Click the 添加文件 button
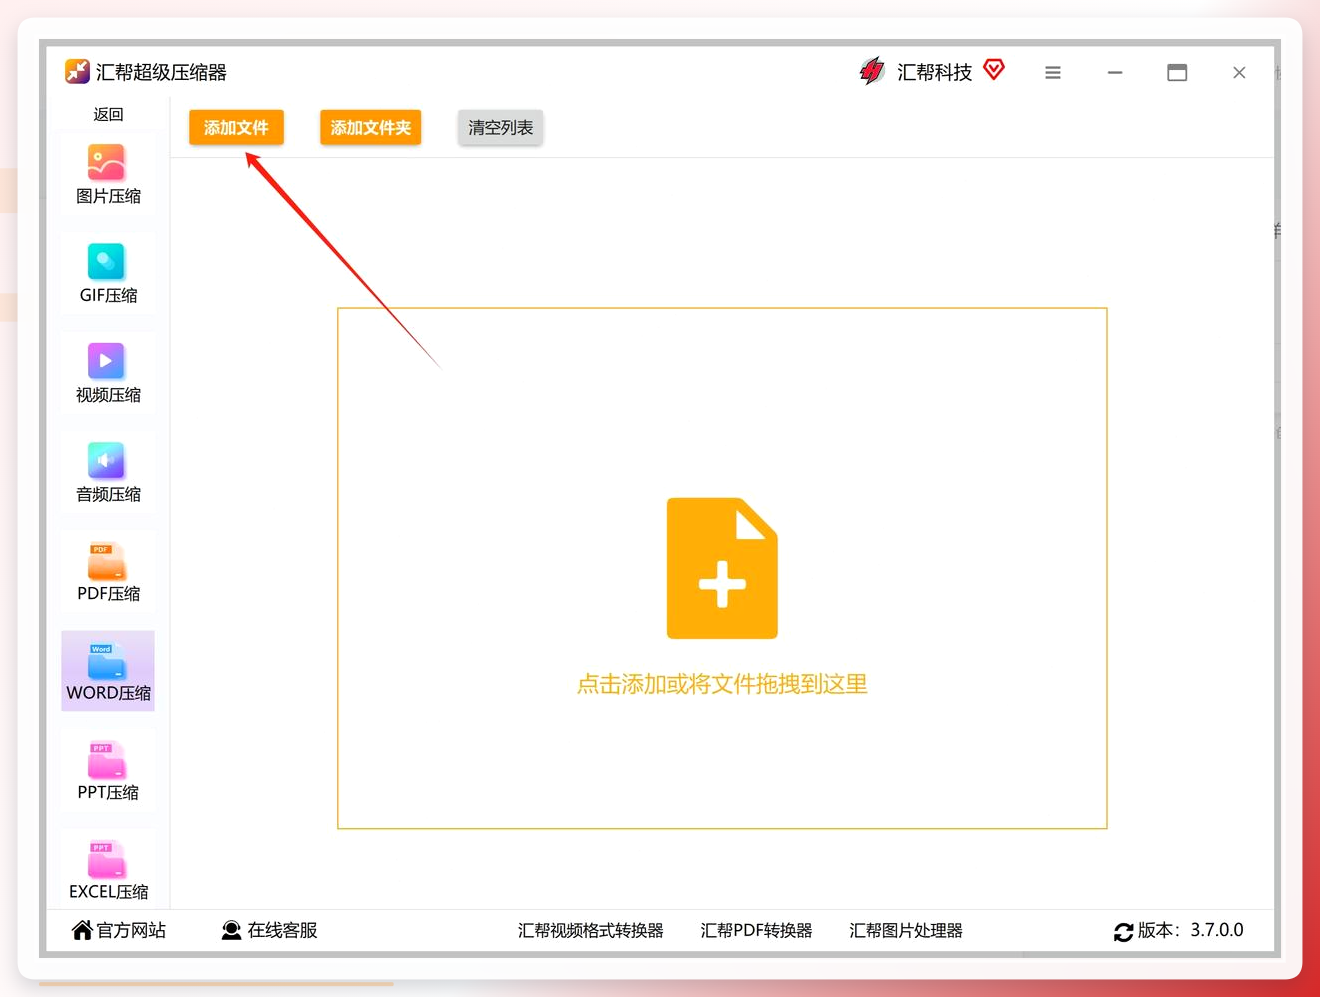Screen dimensions: 1320x997 point(236,127)
